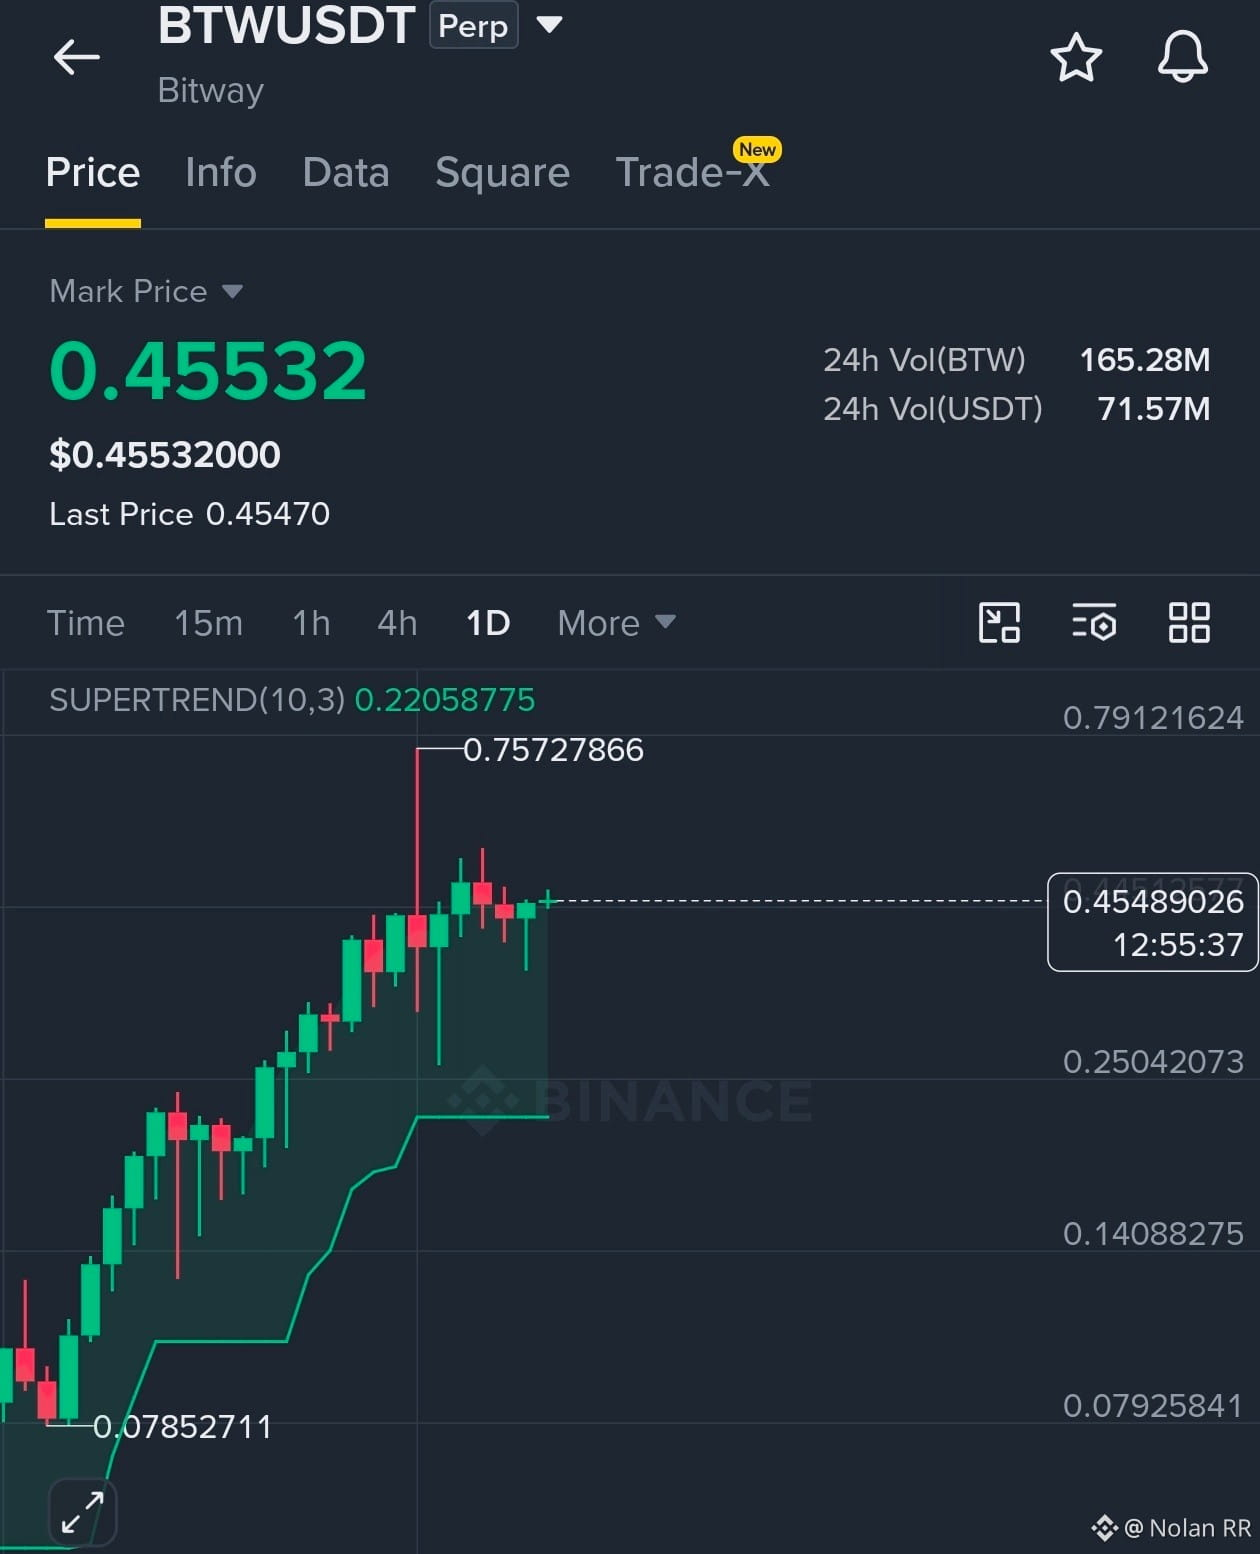Image resolution: width=1260 pixels, height=1554 pixels.
Task: Select the 1h chart interval
Action: pyautogui.click(x=311, y=623)
